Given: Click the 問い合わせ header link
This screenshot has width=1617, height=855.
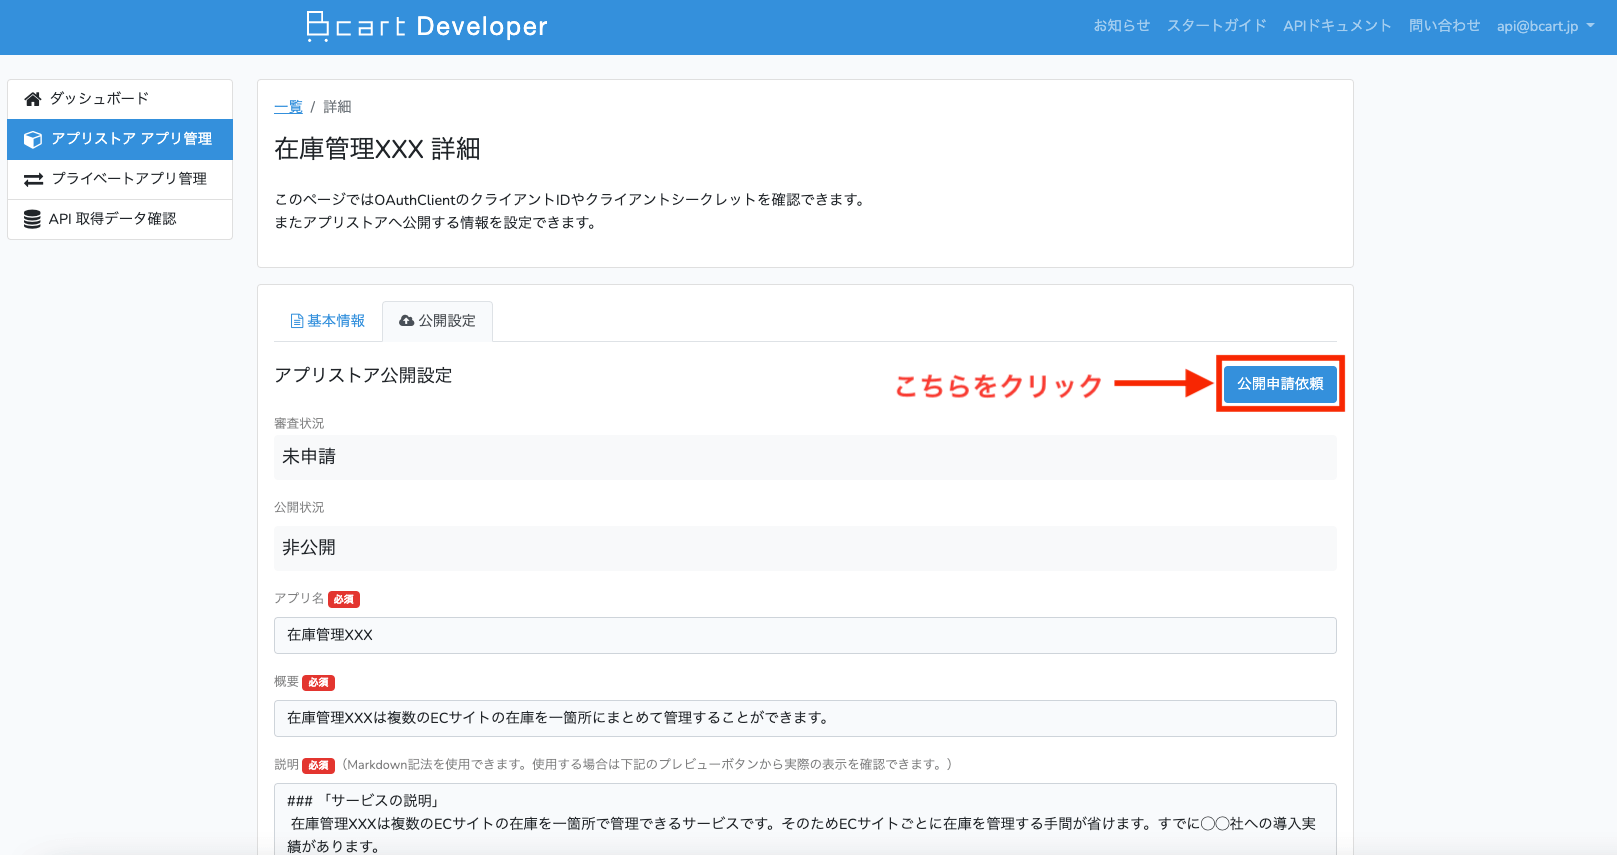Looking at the screenshot, I should [1444, 26].
